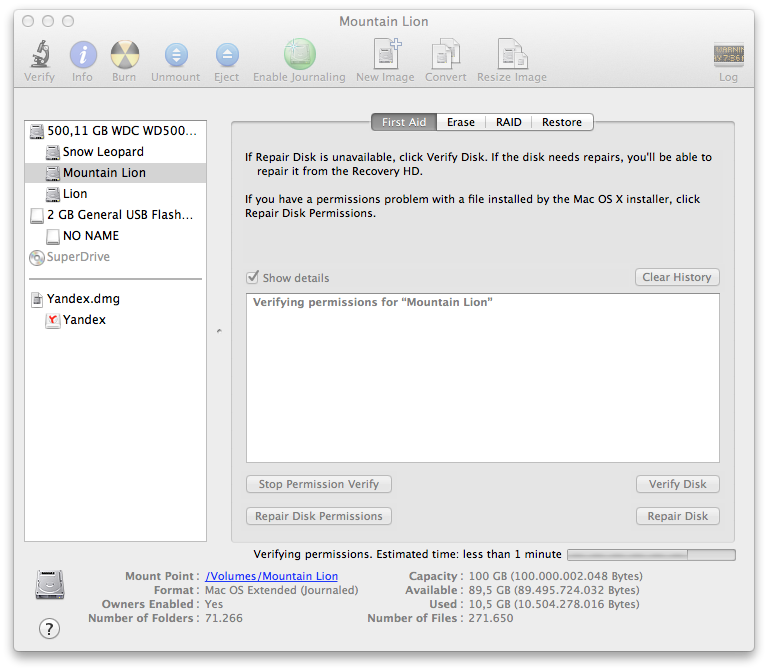Click the verification progress bar

pos(650,554)
